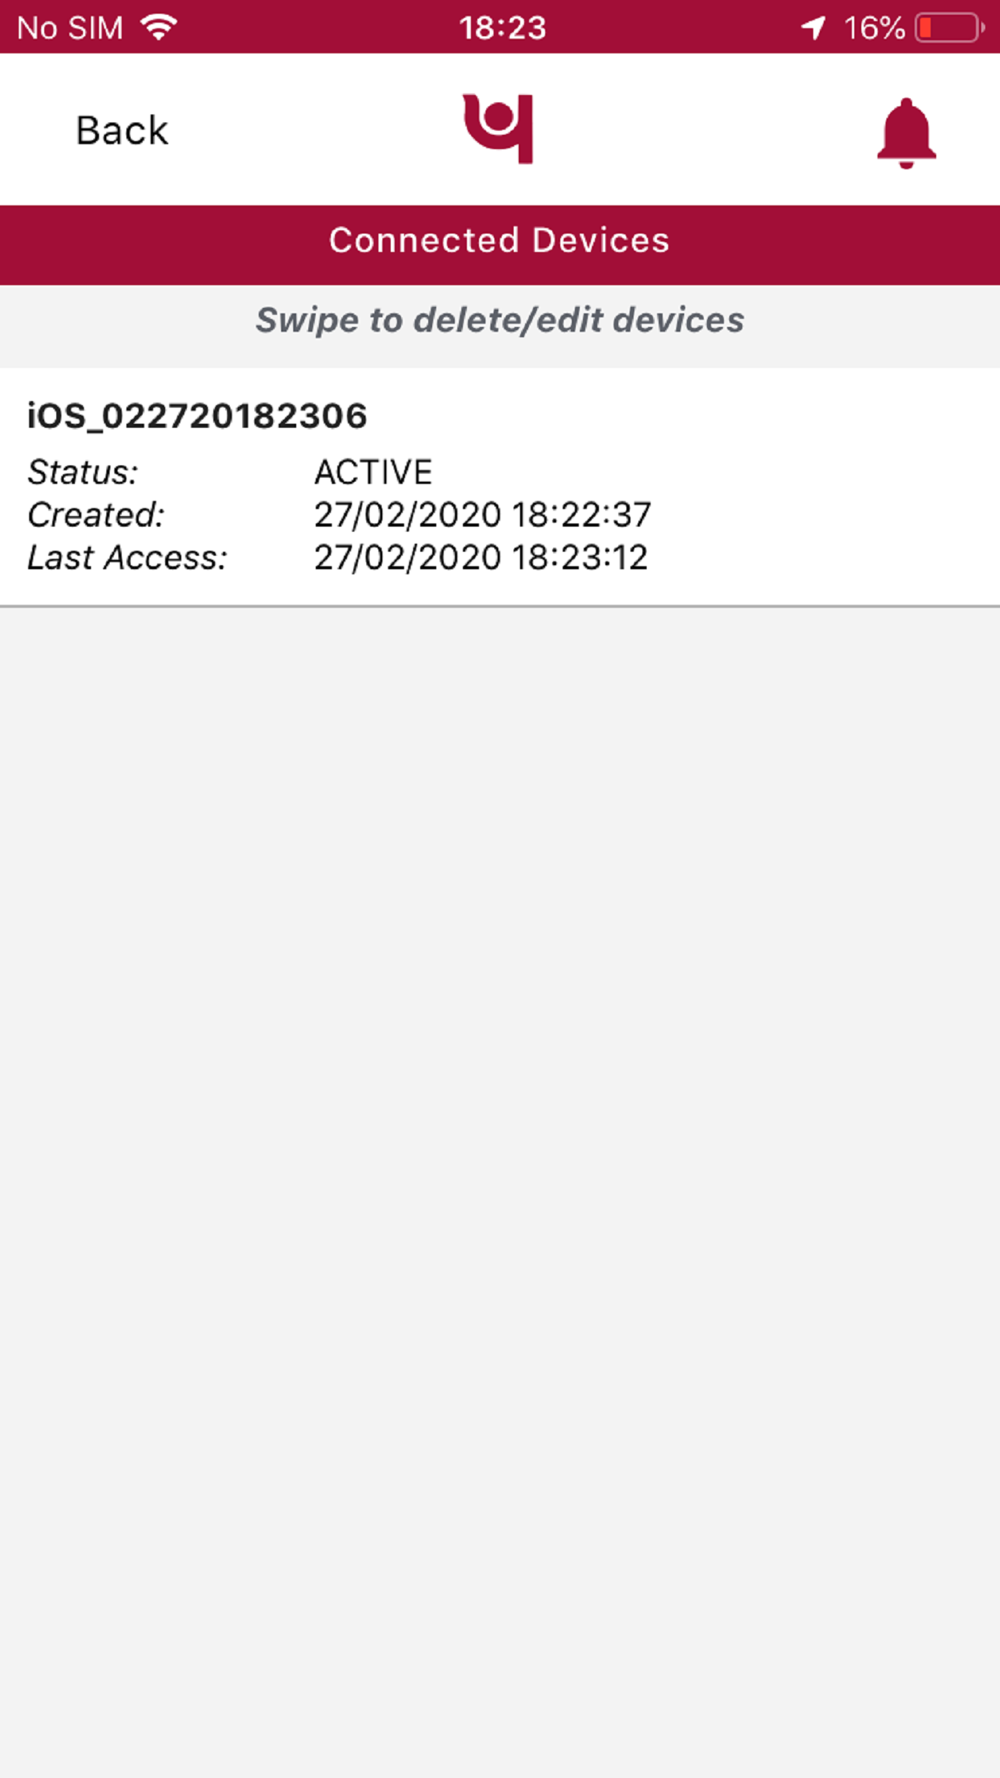Tap the Last Access: label

[x=127, y=558]
